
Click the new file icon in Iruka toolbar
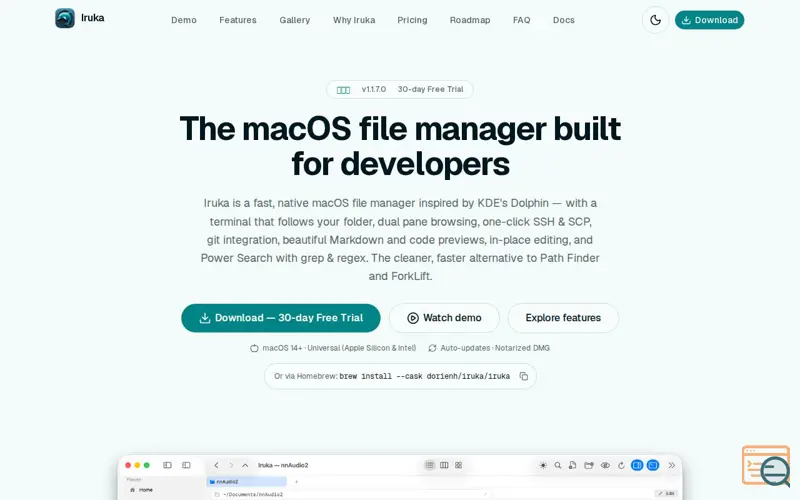(573, 465)
